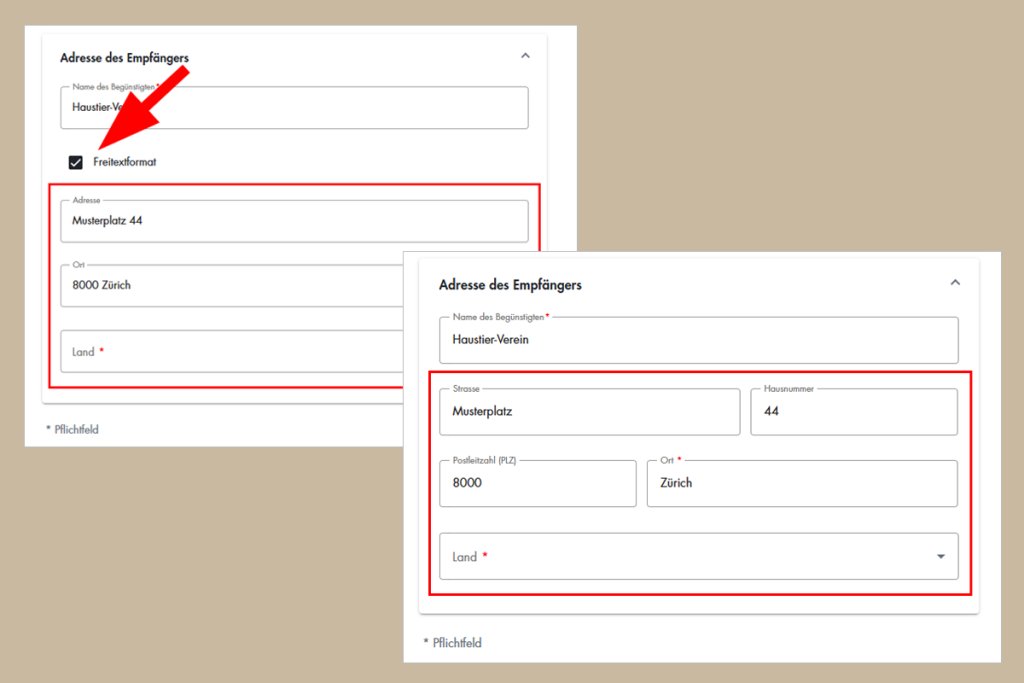The height and width of the screenshot is (683, 1024).
Task: Click the Land label in the structured form
Action: 465,557
